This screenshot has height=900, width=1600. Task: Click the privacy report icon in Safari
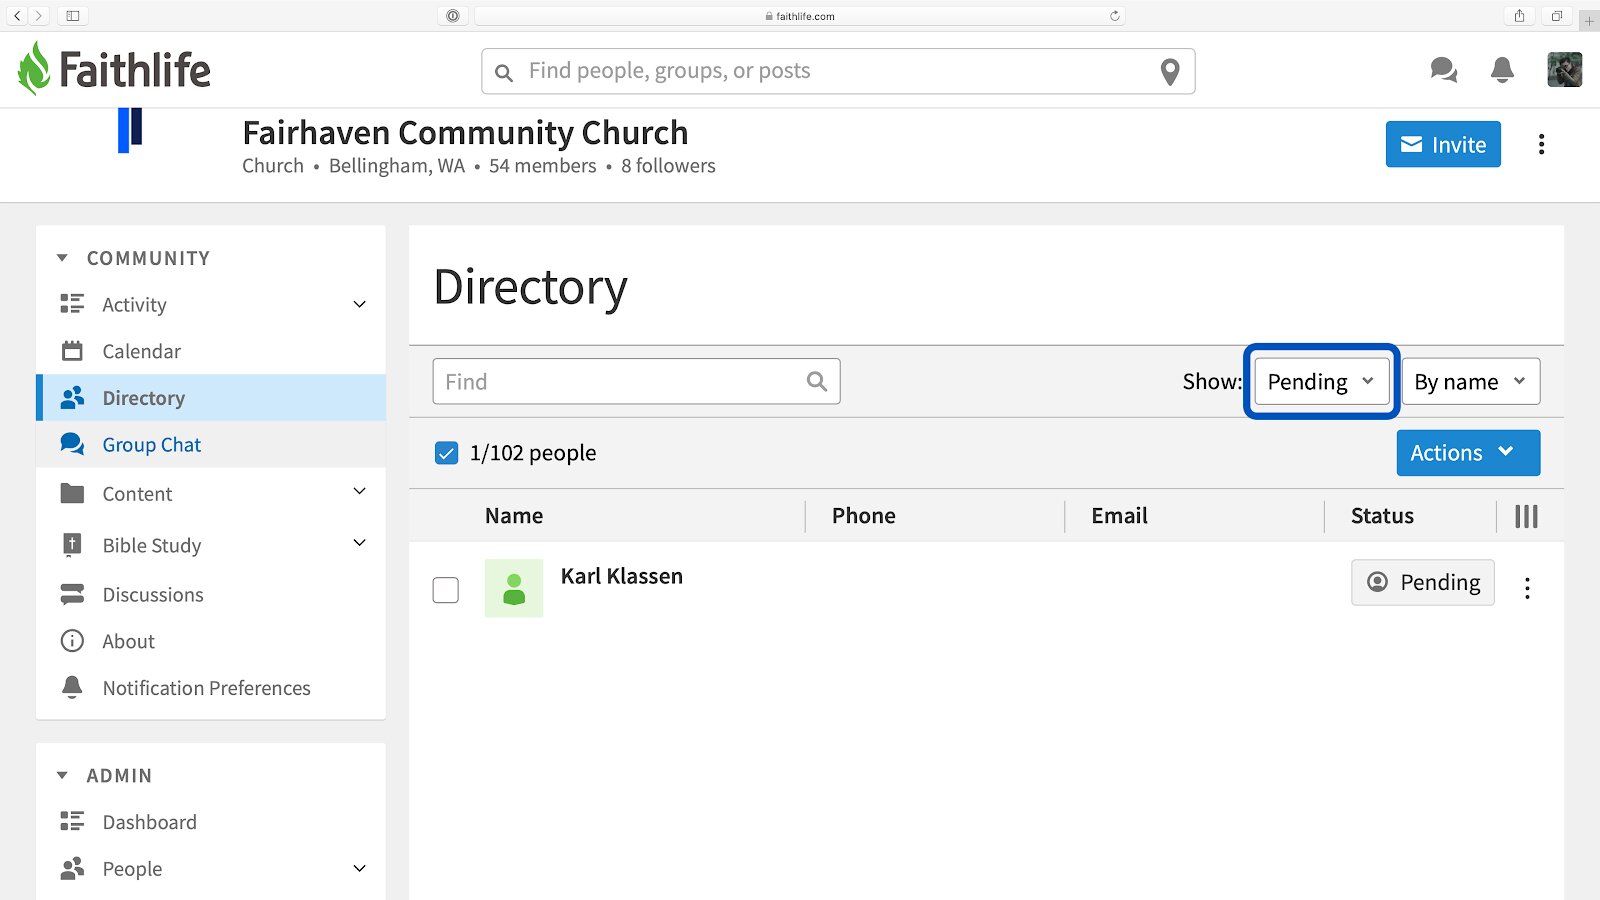(x=453, y=16)
